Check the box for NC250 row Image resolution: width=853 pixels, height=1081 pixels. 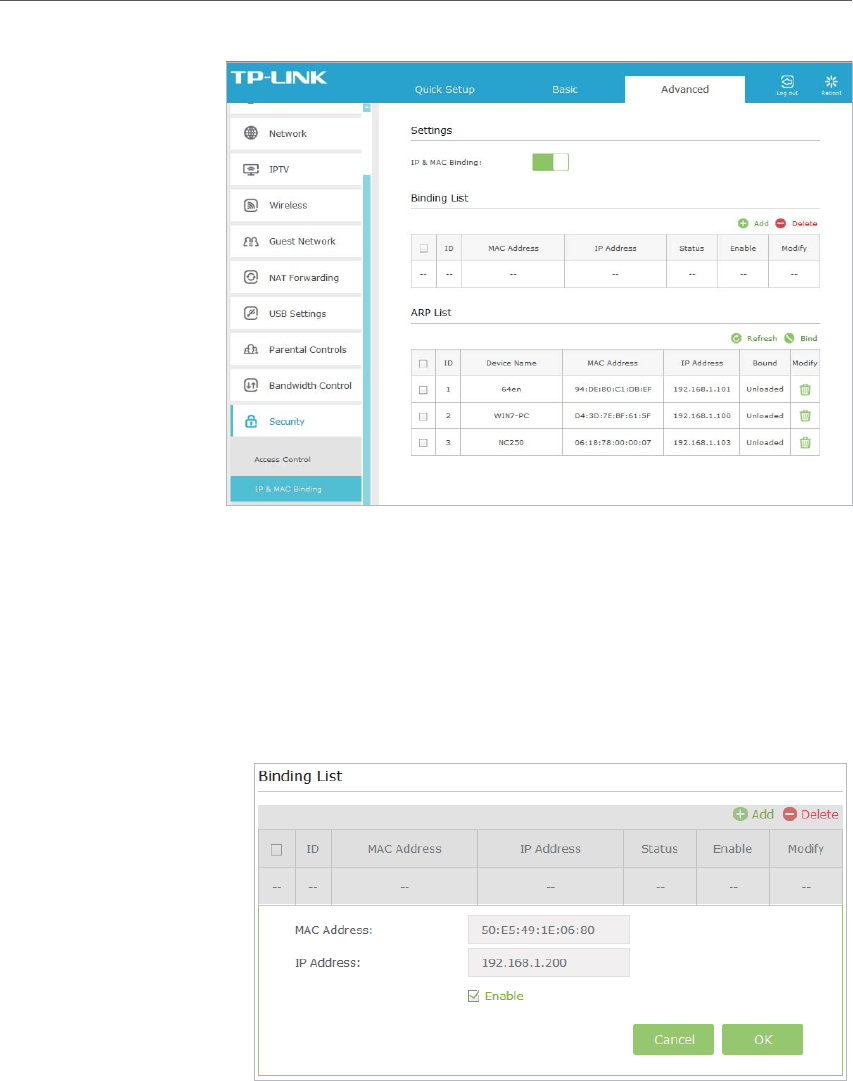point(423,443)
